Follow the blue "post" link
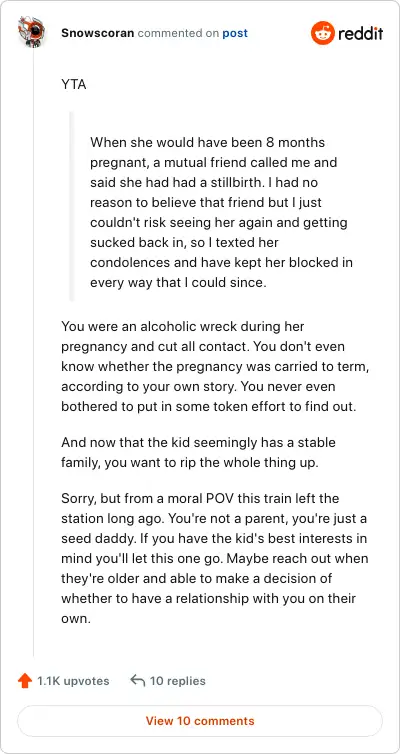The height and width of the screenshot is (754, 400). [235, 34]
